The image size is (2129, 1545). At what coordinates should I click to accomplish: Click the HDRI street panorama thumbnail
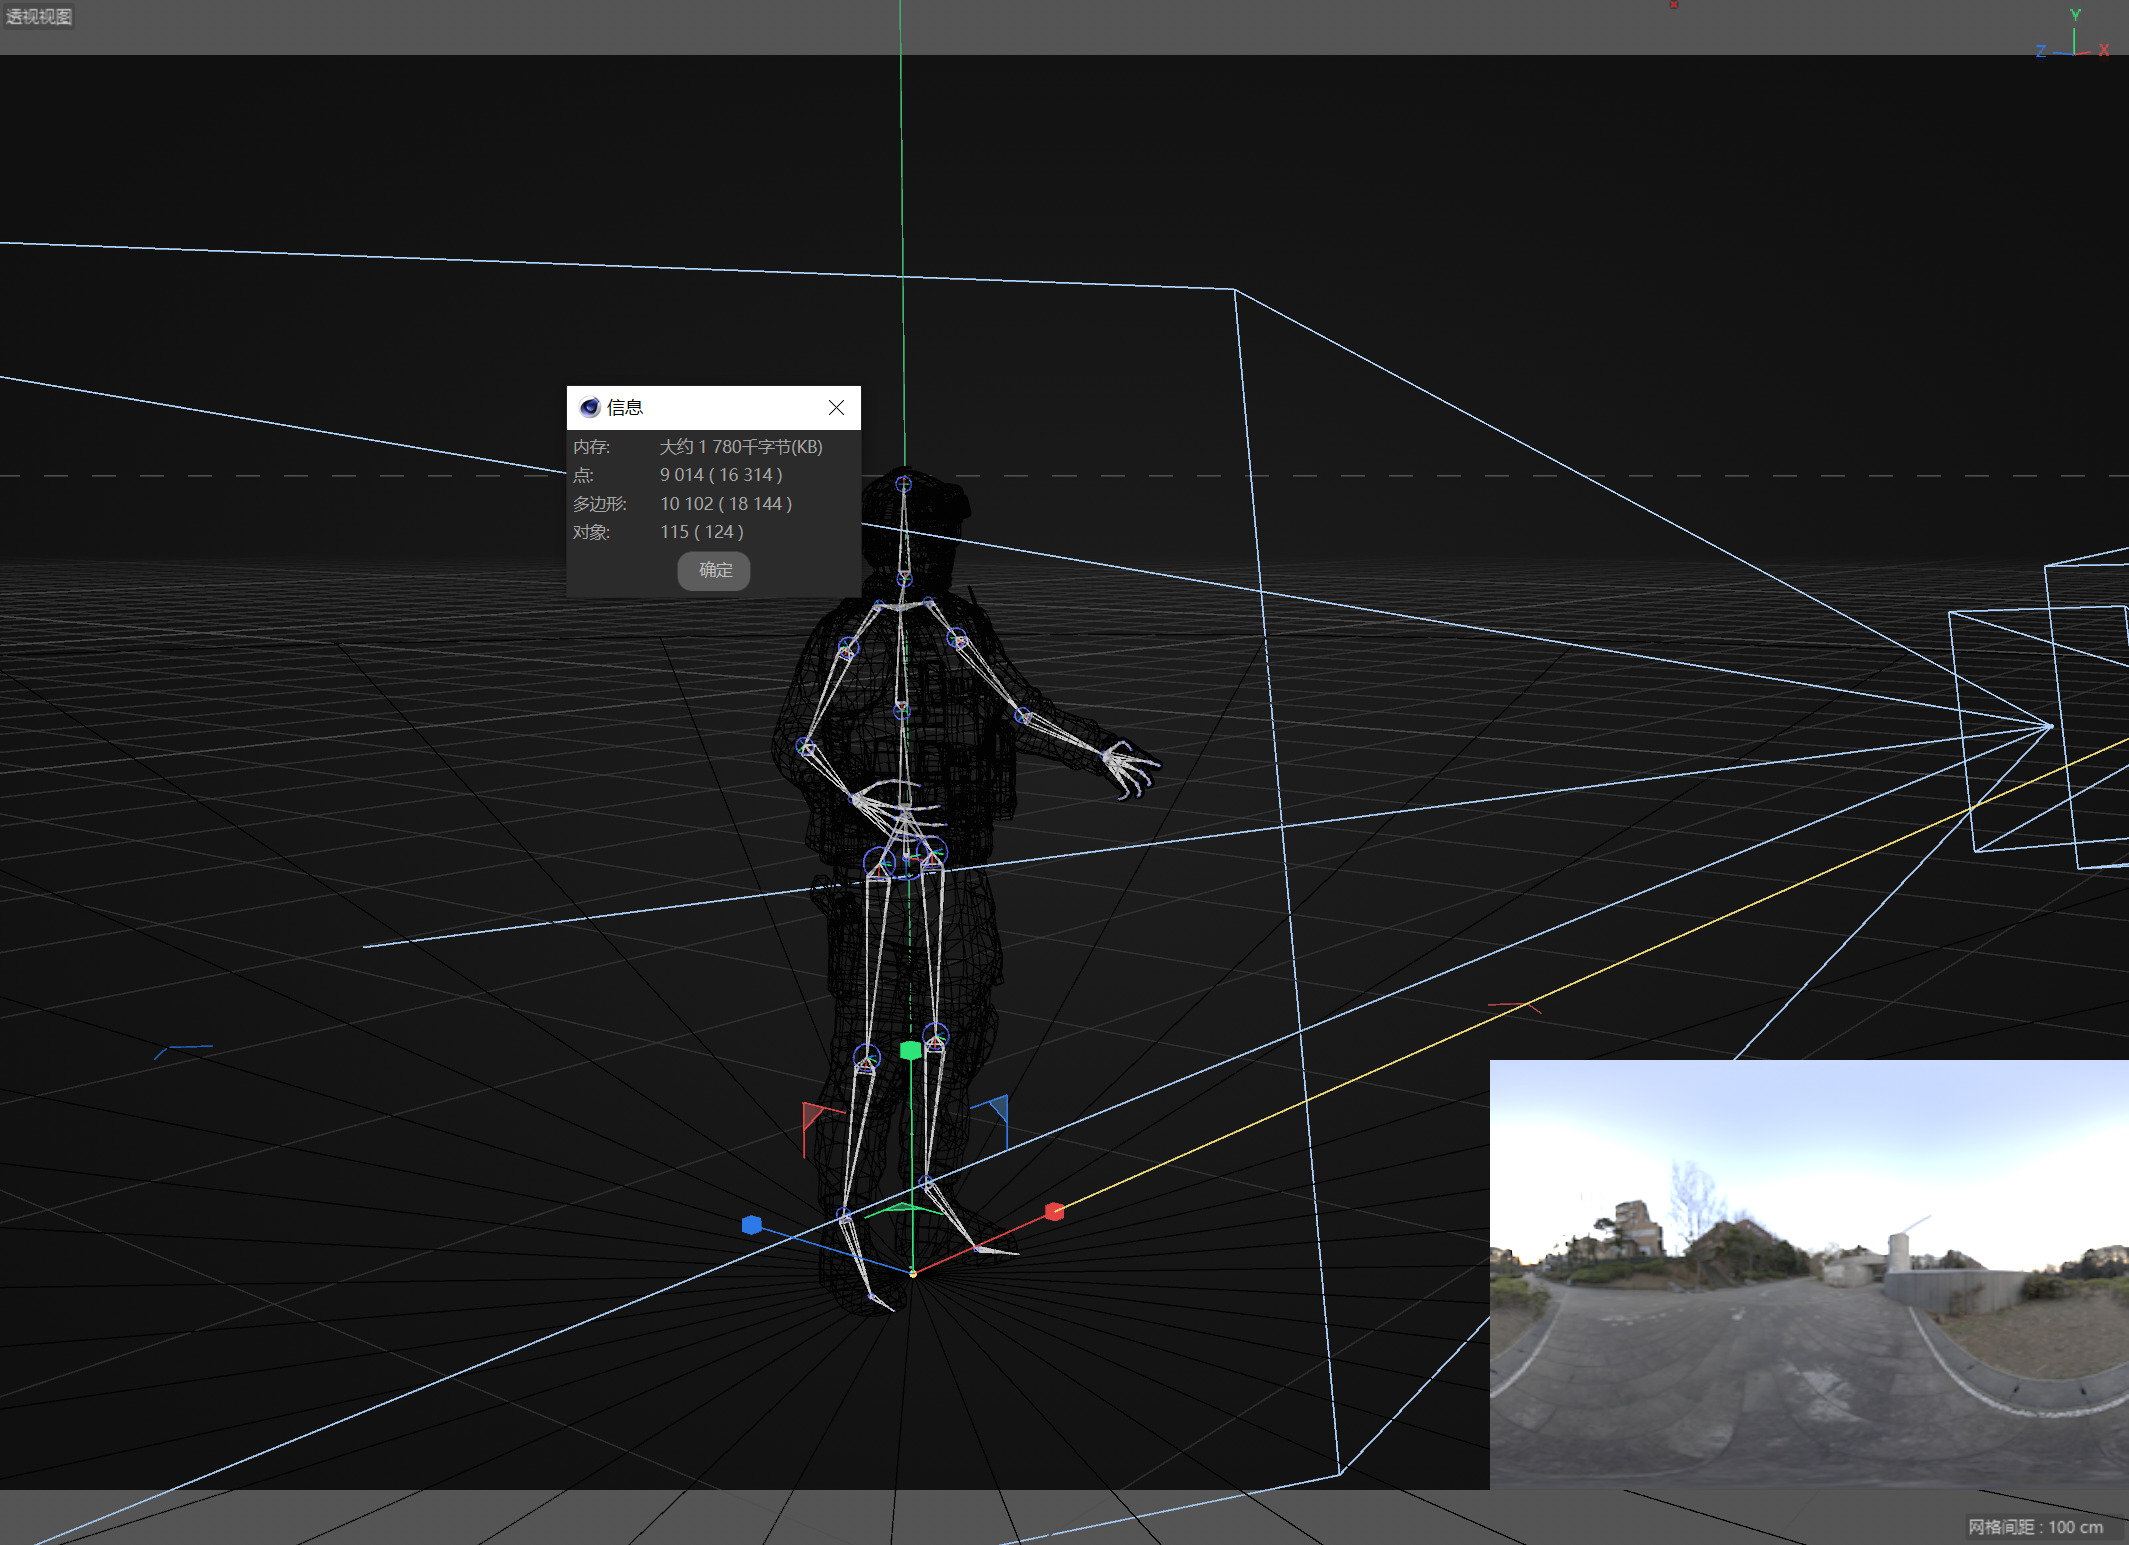click(x=1808, y=1272)
